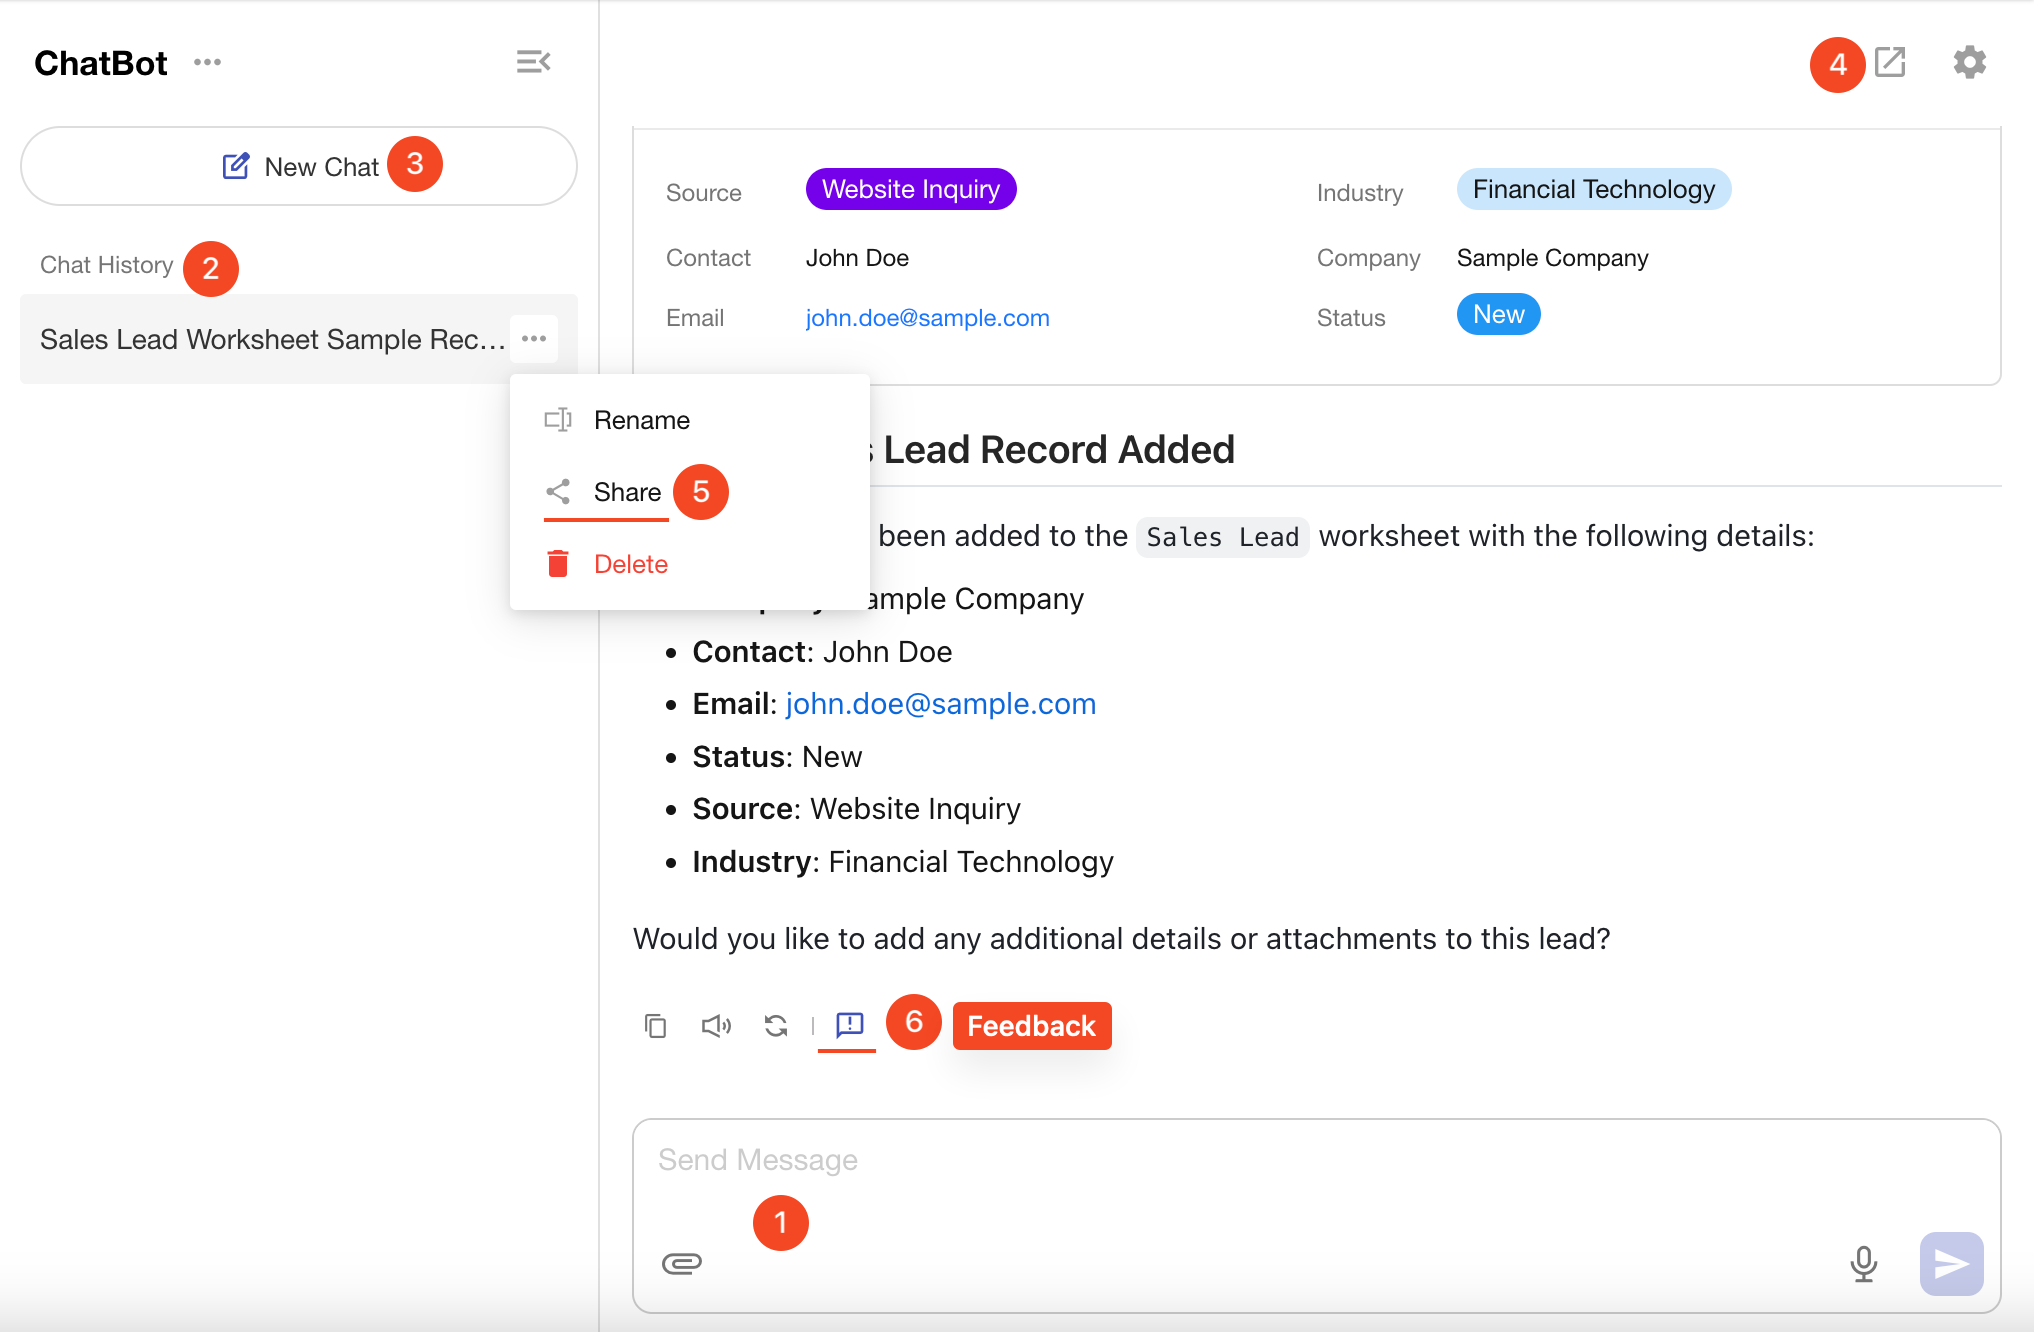
Task: Click the john.doe@sample.com link in record card
Action: point(927,318)
